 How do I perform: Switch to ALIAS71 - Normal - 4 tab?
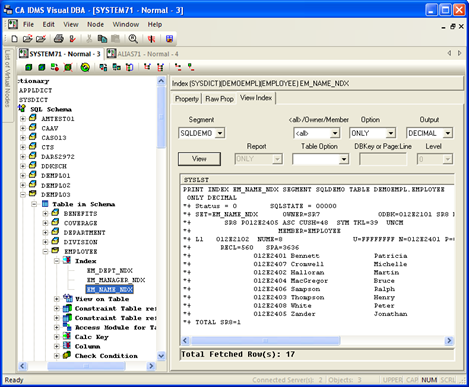click(143, 54)
